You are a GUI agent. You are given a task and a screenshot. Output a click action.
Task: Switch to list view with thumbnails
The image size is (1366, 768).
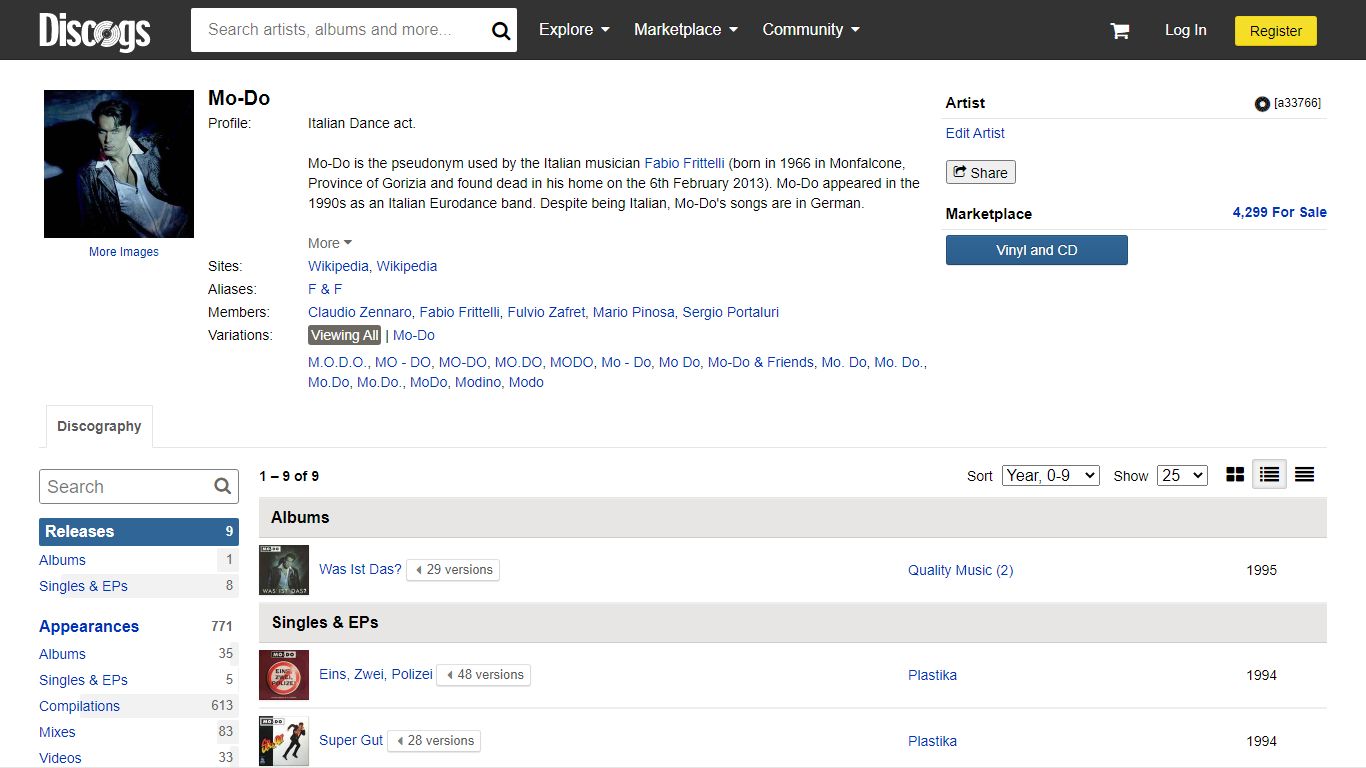[x=1270, y=475]
